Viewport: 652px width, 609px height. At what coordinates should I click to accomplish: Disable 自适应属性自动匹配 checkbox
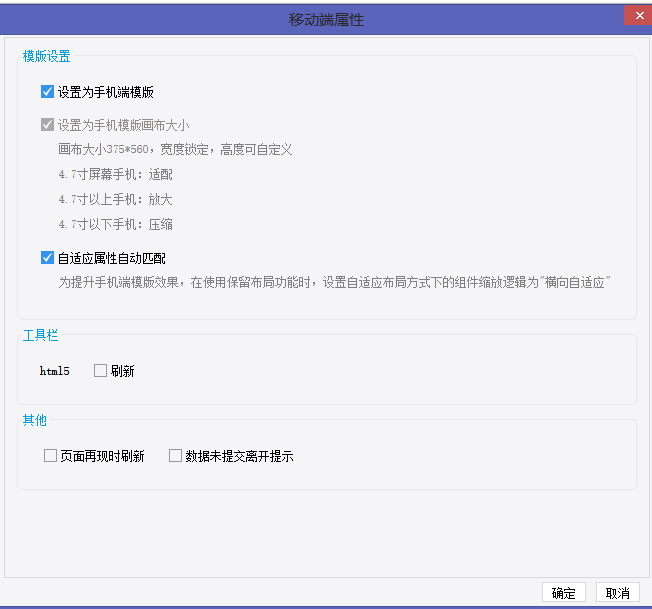[x=47, y=258]
